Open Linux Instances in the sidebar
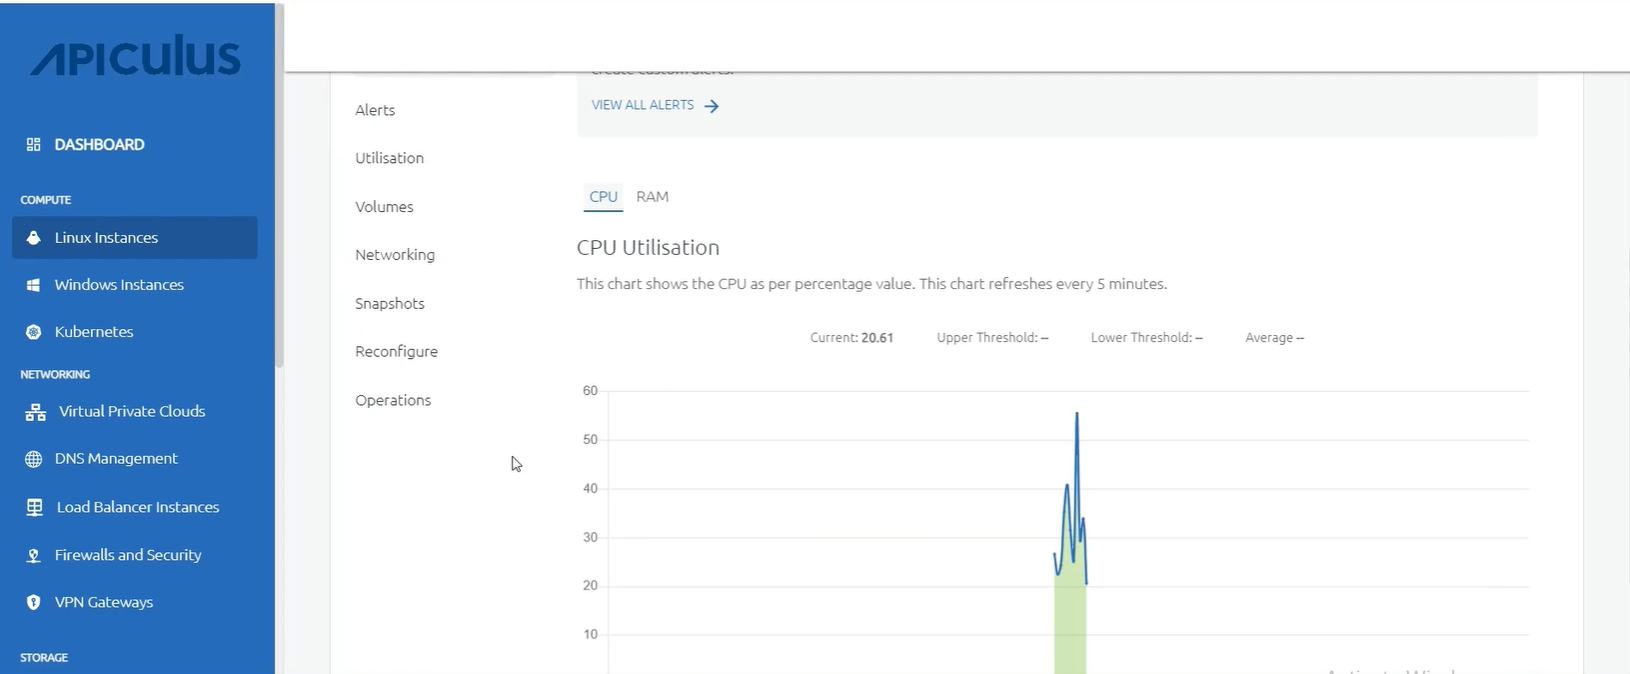 click(x=135, y=238)
